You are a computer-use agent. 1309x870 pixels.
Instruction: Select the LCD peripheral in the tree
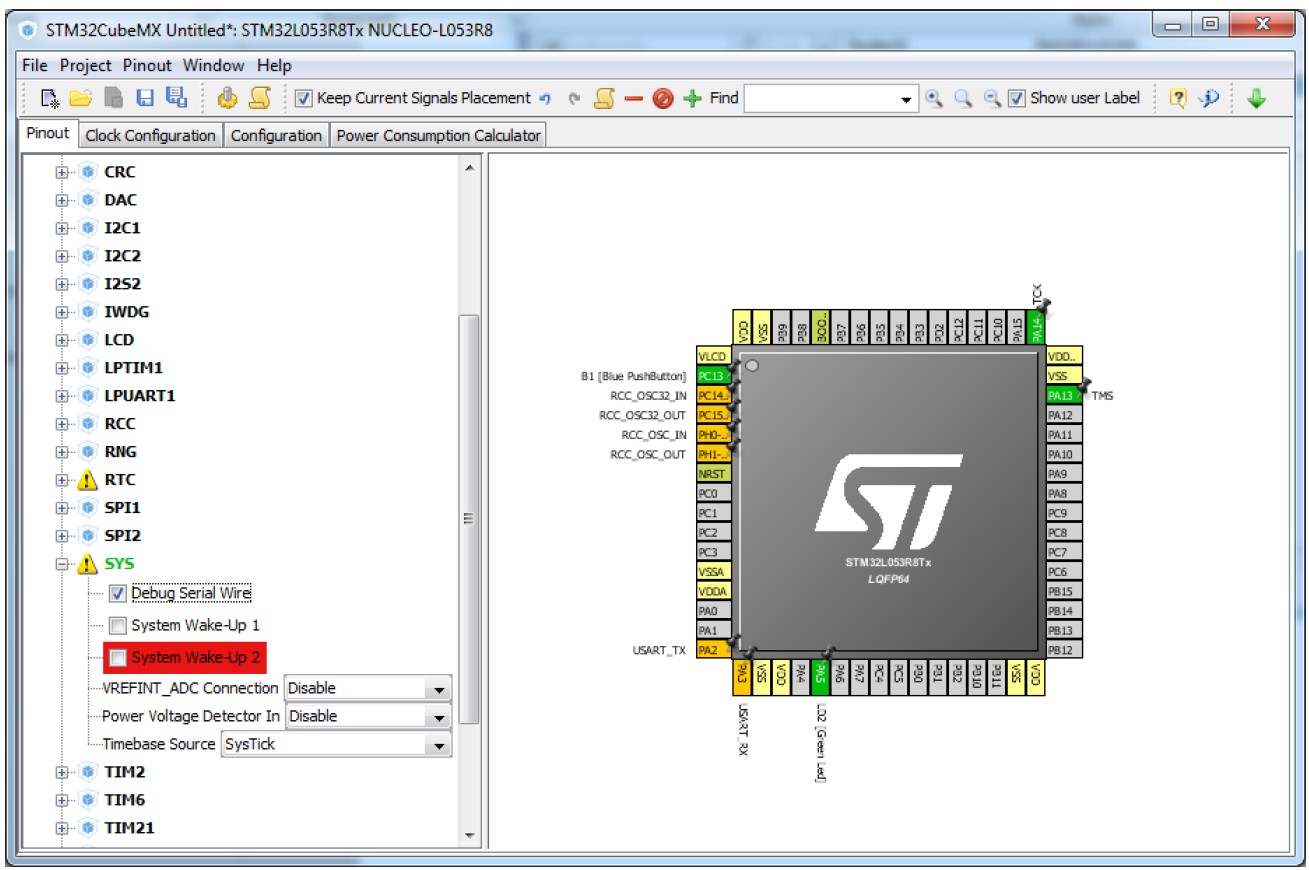click(119, 340)
